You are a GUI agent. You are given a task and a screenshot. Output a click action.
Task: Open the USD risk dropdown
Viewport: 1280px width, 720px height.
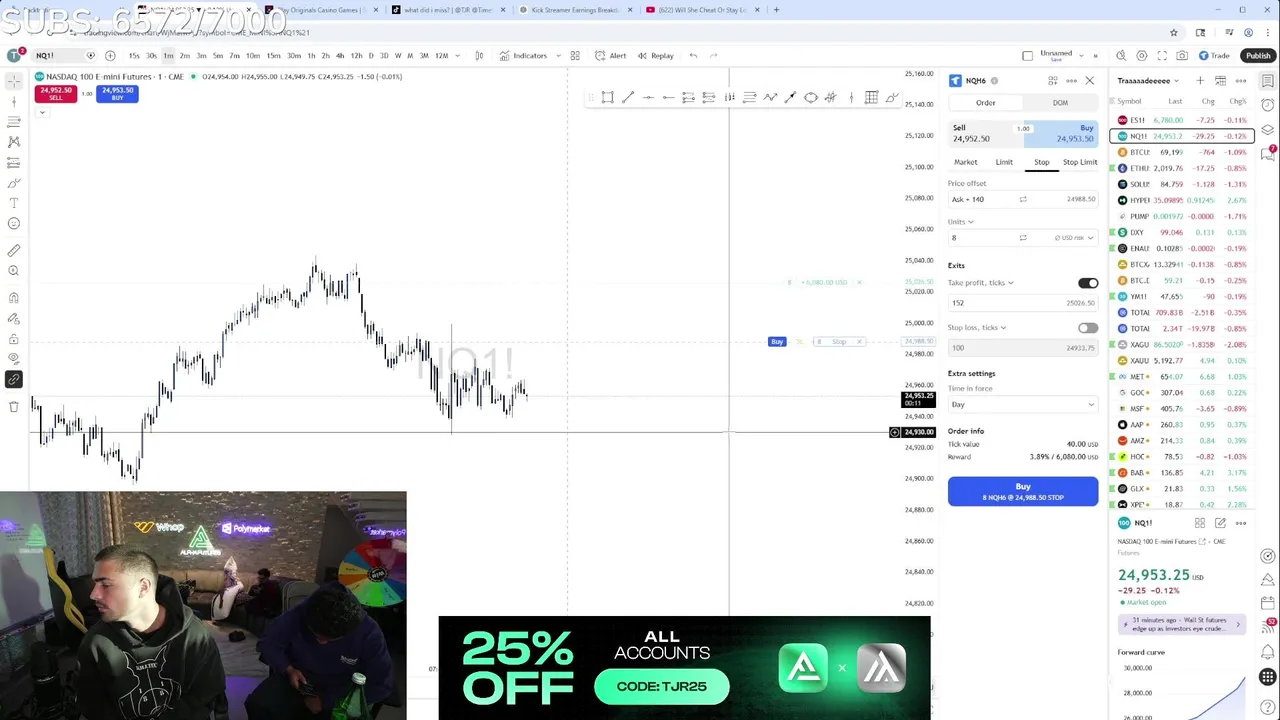(x=1074, y=238)
